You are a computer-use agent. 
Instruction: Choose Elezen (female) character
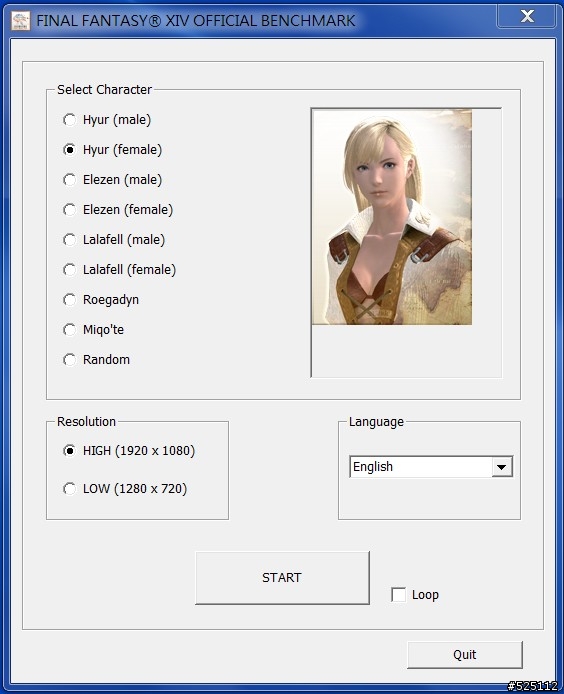coord(118,209)
